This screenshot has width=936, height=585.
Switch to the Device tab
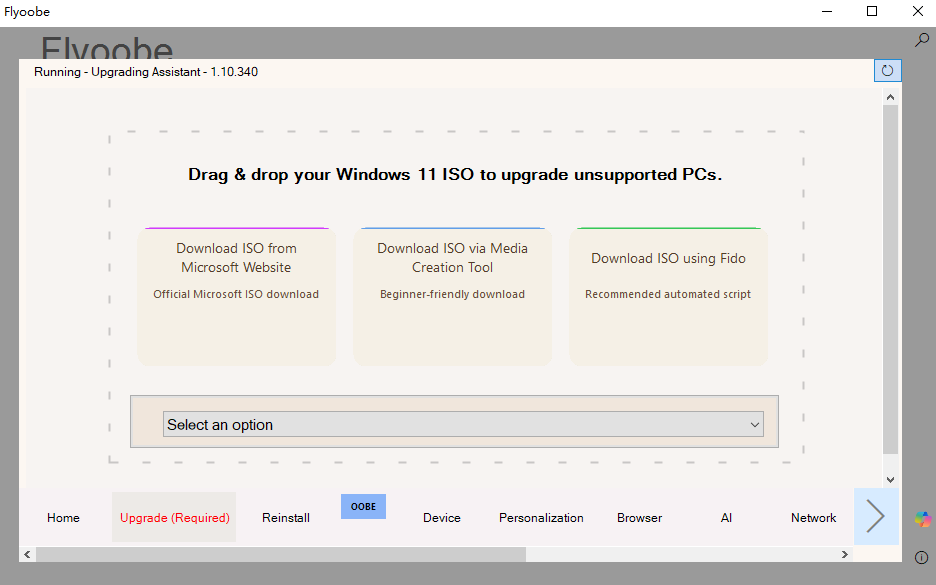(442, 518)
